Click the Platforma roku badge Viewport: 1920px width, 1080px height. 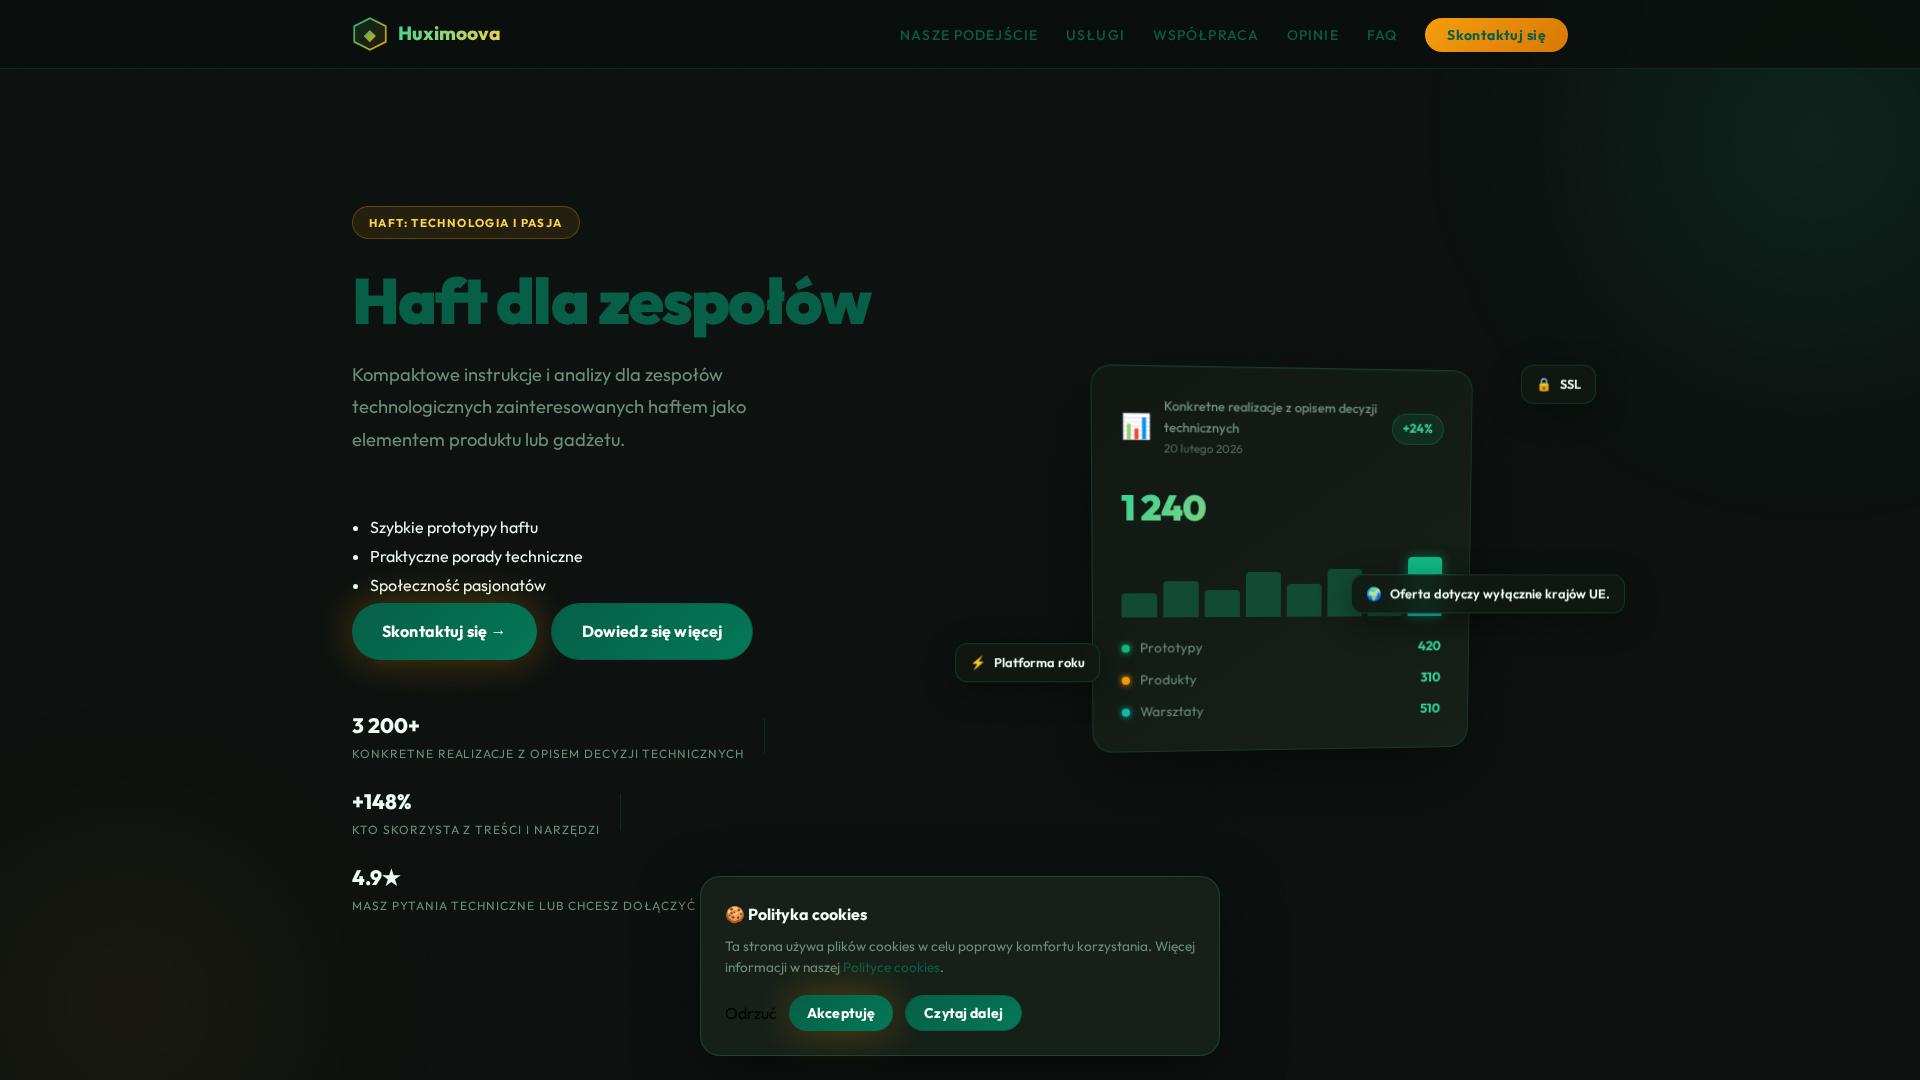tap(1027, 663)
